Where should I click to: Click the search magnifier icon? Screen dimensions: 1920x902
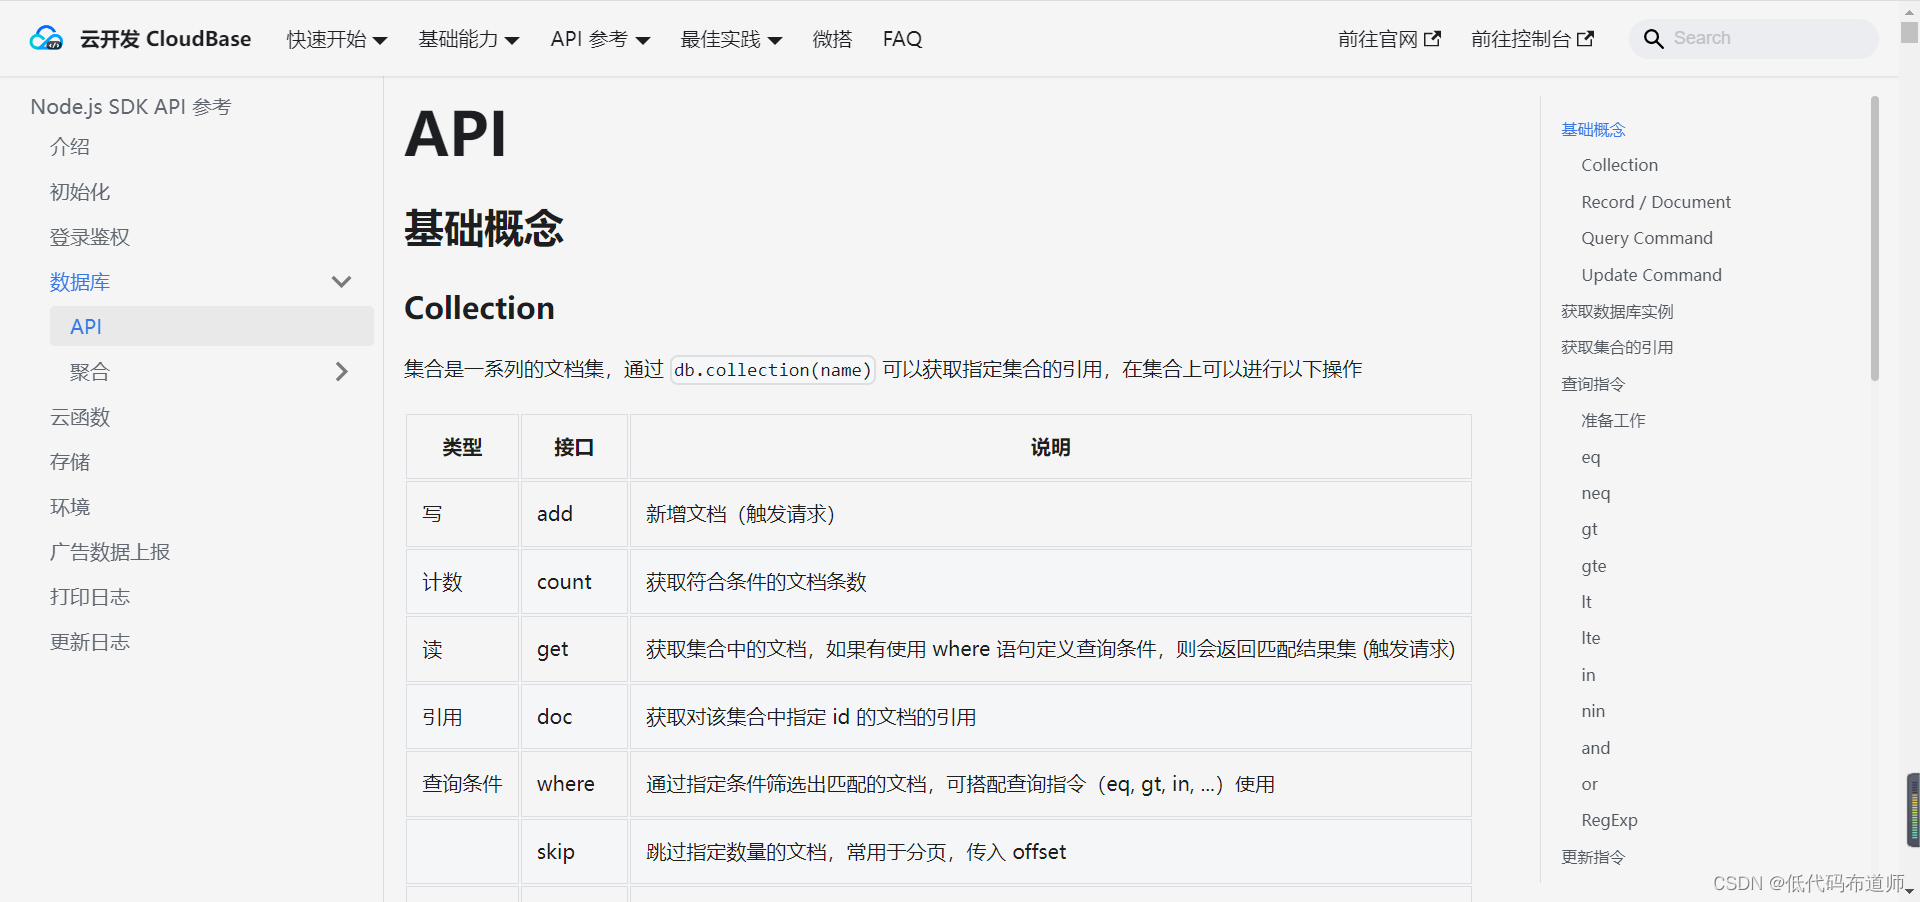point(1653,39)
